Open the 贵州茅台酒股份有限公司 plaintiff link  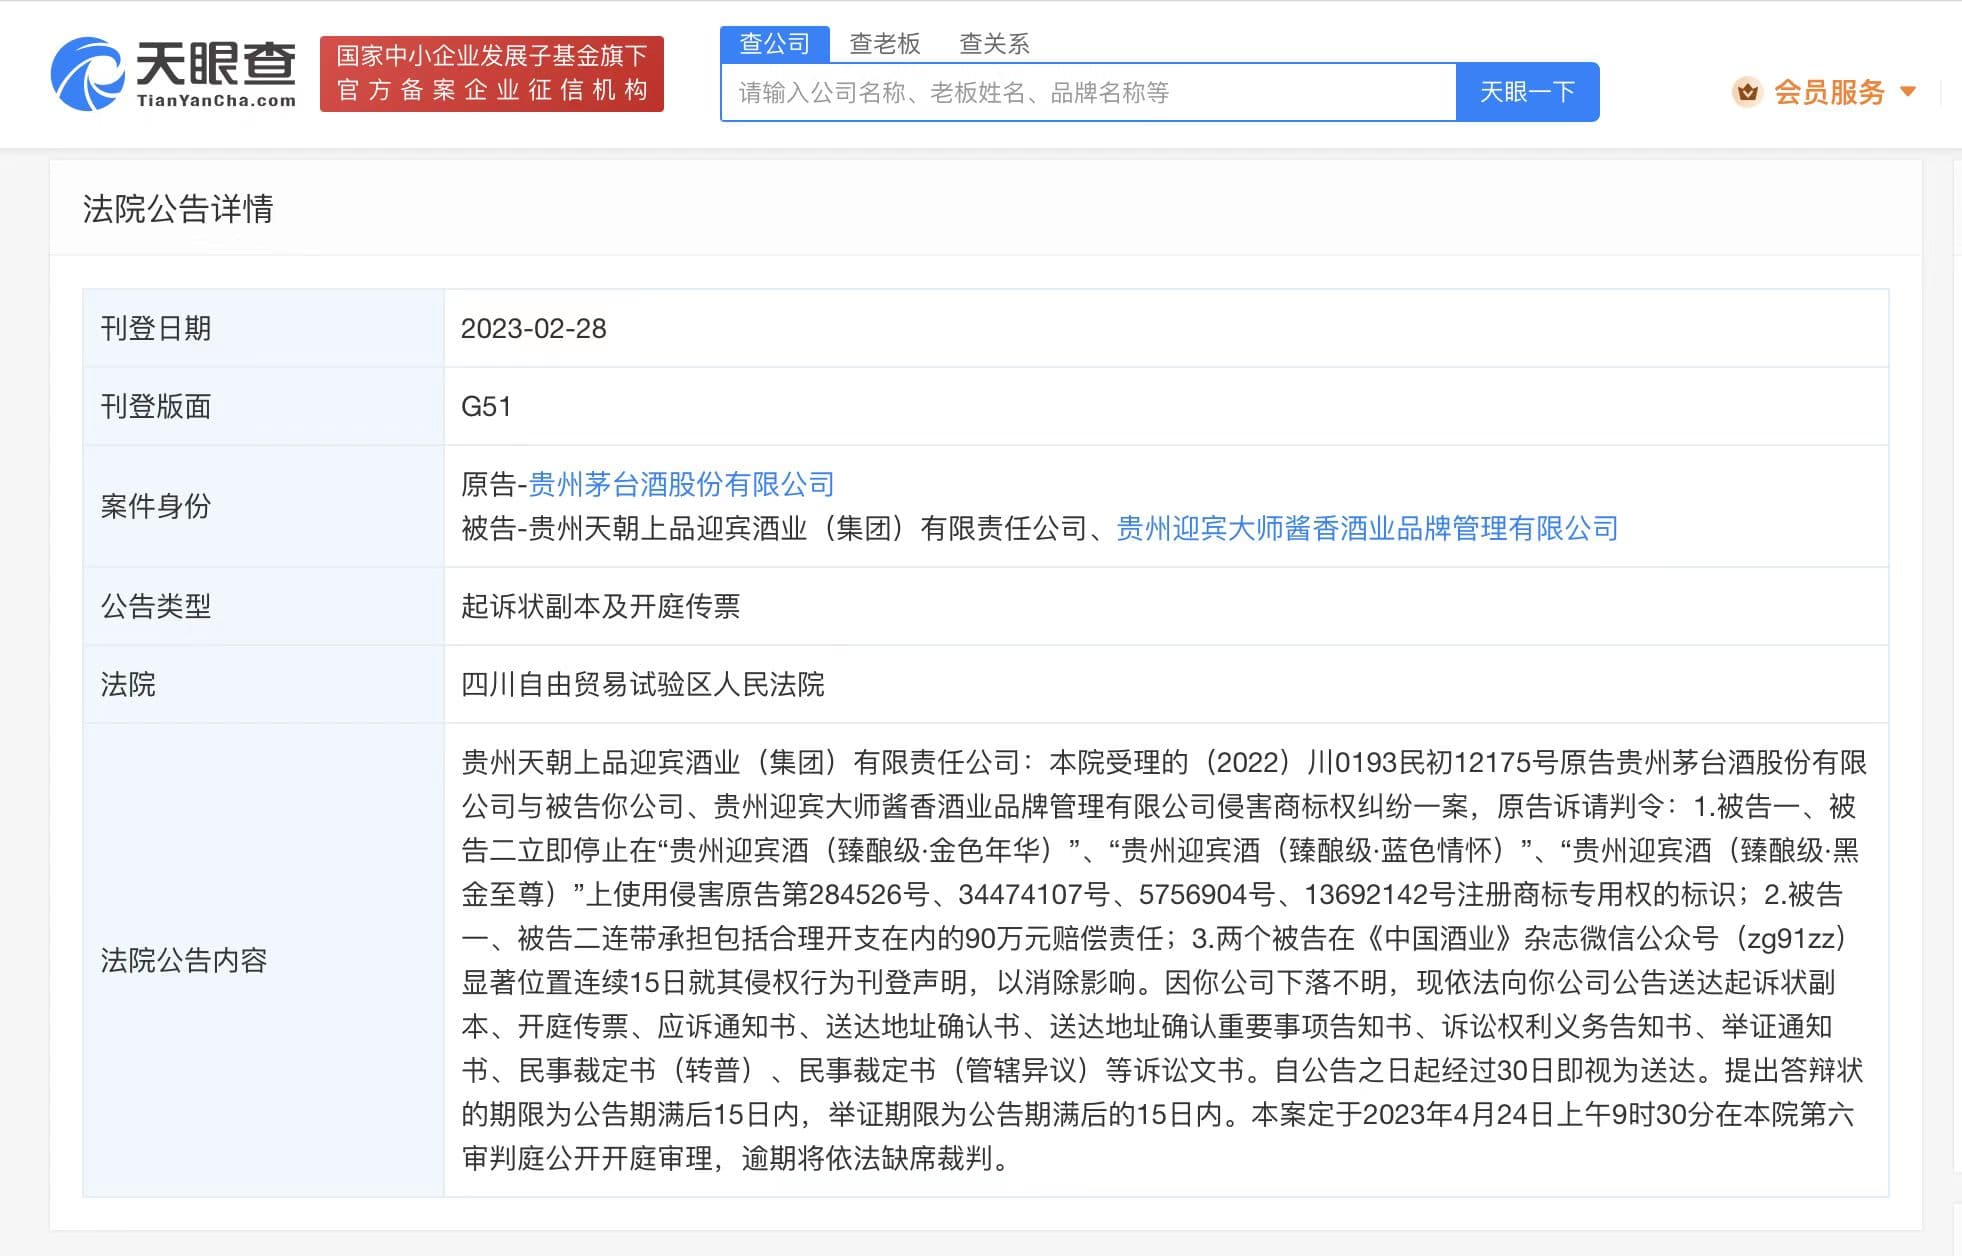click(681, 485)
